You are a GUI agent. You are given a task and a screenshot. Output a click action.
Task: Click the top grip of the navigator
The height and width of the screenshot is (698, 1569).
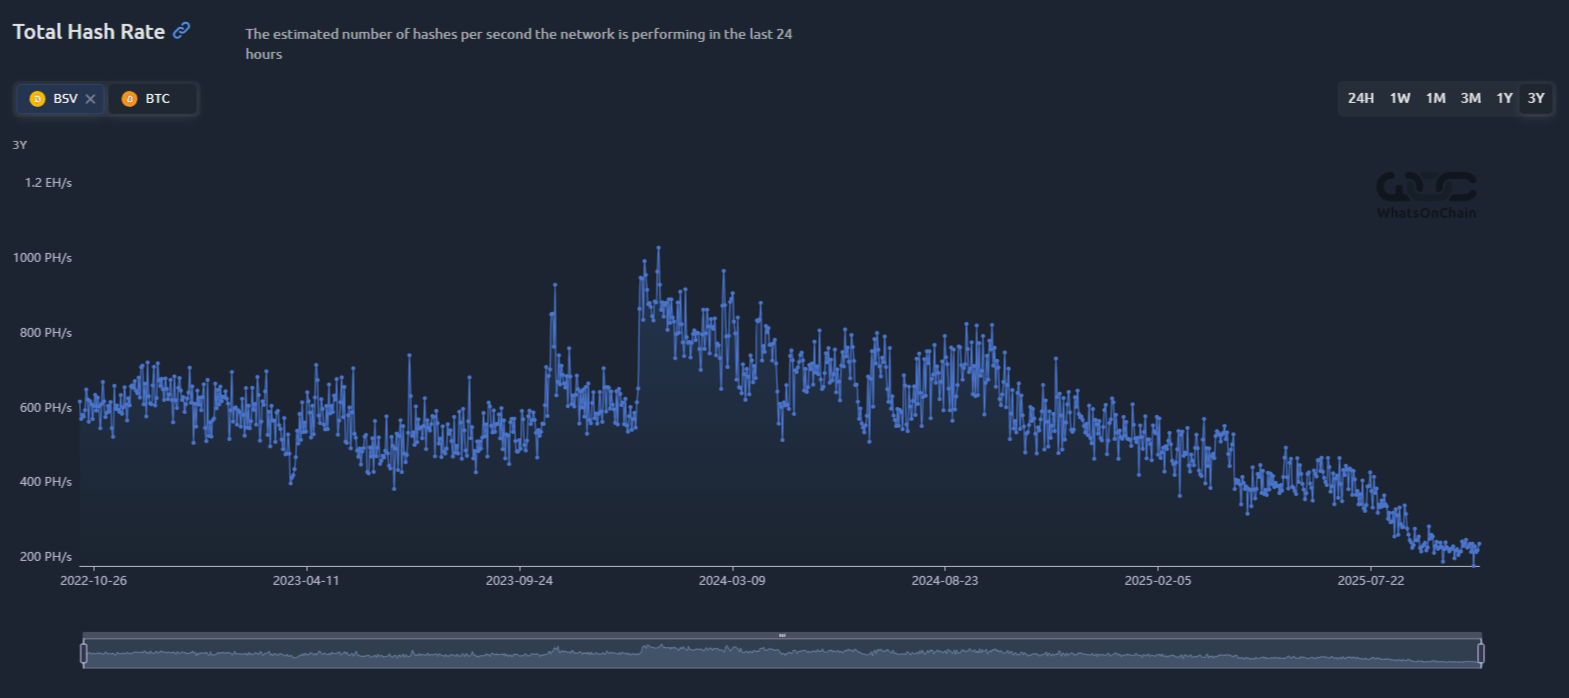(782, 635)
